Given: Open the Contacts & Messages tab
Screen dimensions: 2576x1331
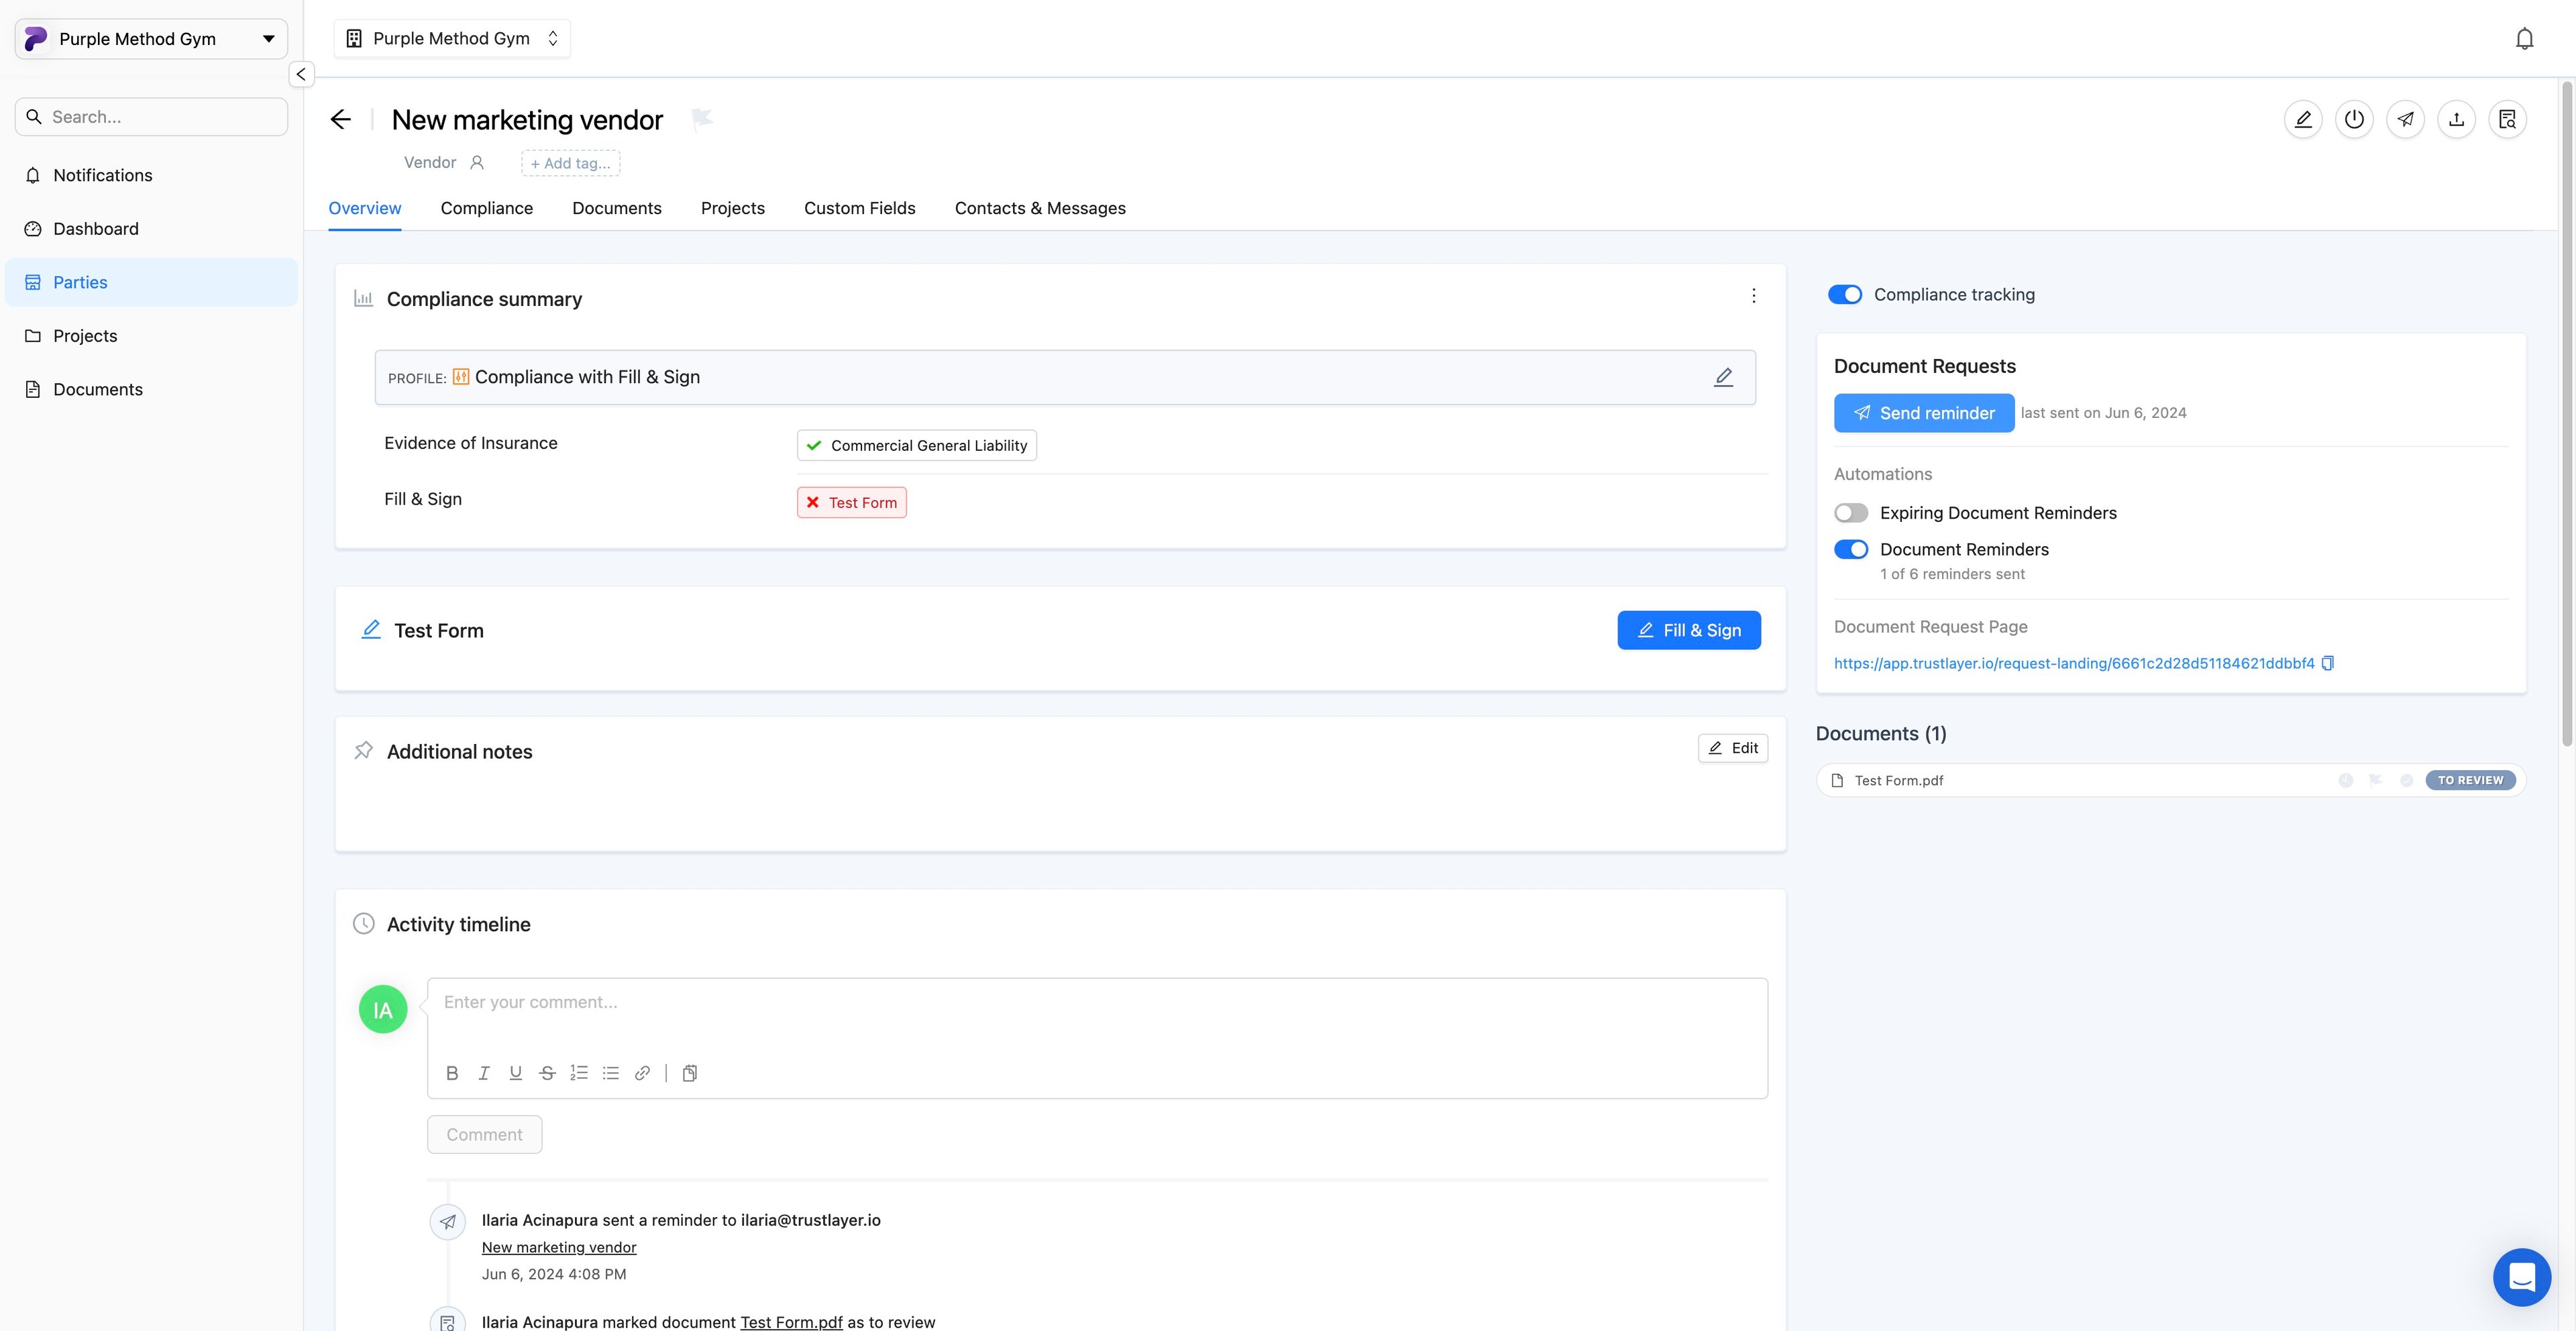Looking at the screenshot, I should coord(1039,208).
